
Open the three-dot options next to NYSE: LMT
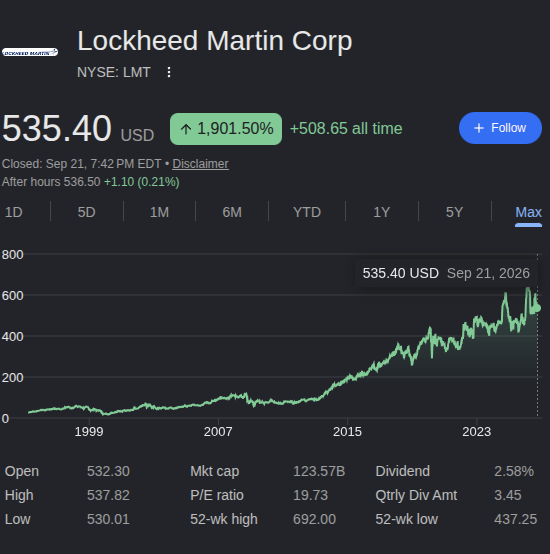coord(169,72)
